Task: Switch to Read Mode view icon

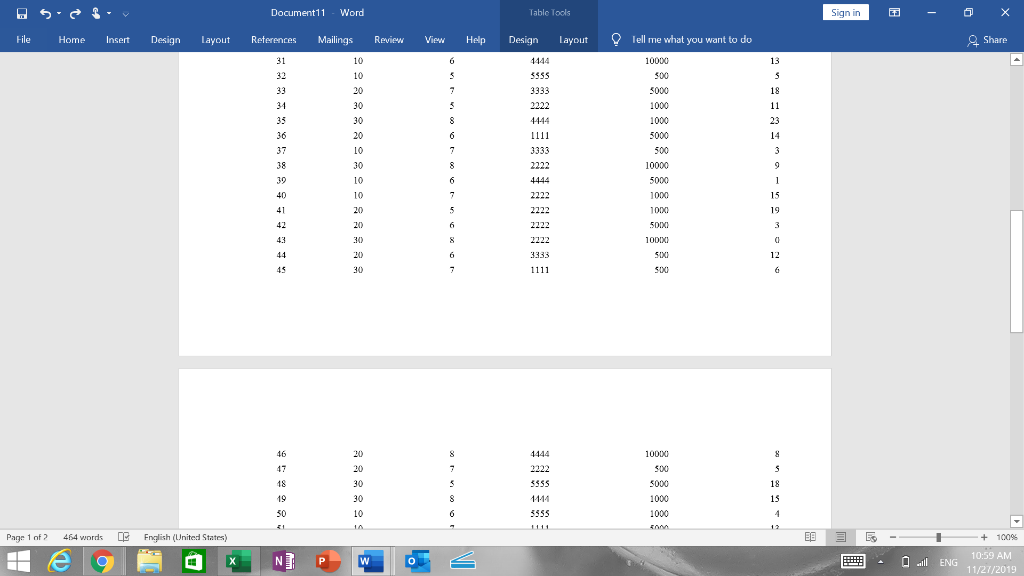Action: [810, 537]
